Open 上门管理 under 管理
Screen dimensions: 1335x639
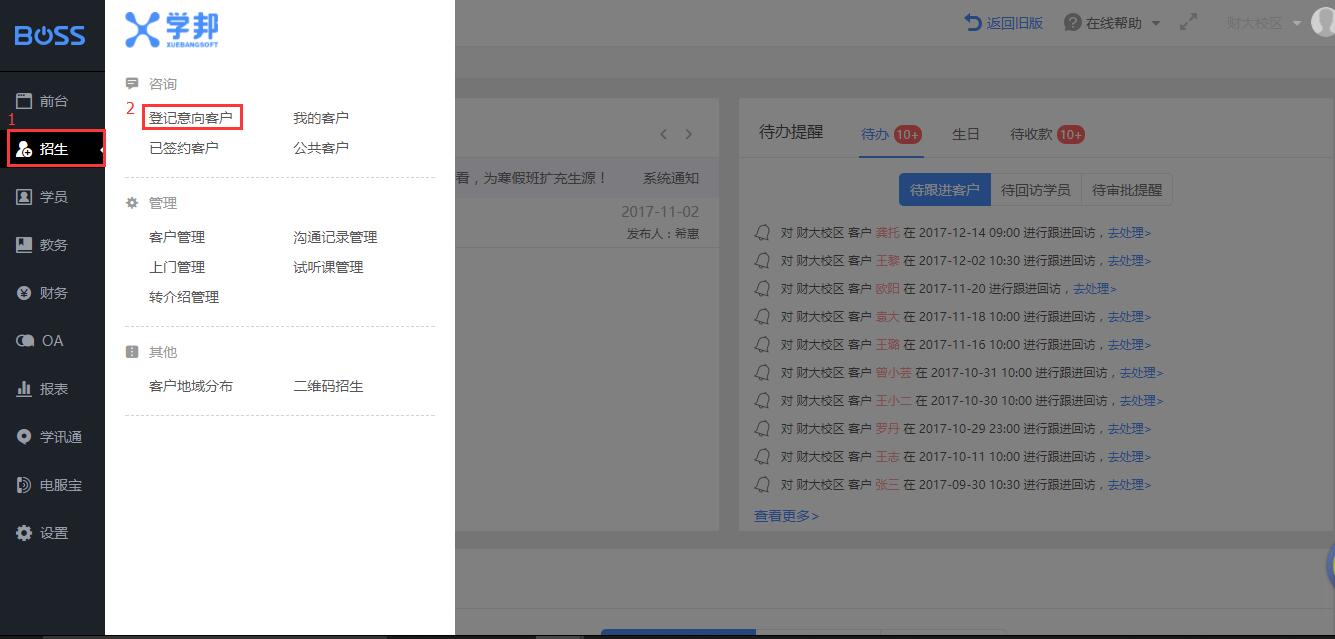point(177,267)
